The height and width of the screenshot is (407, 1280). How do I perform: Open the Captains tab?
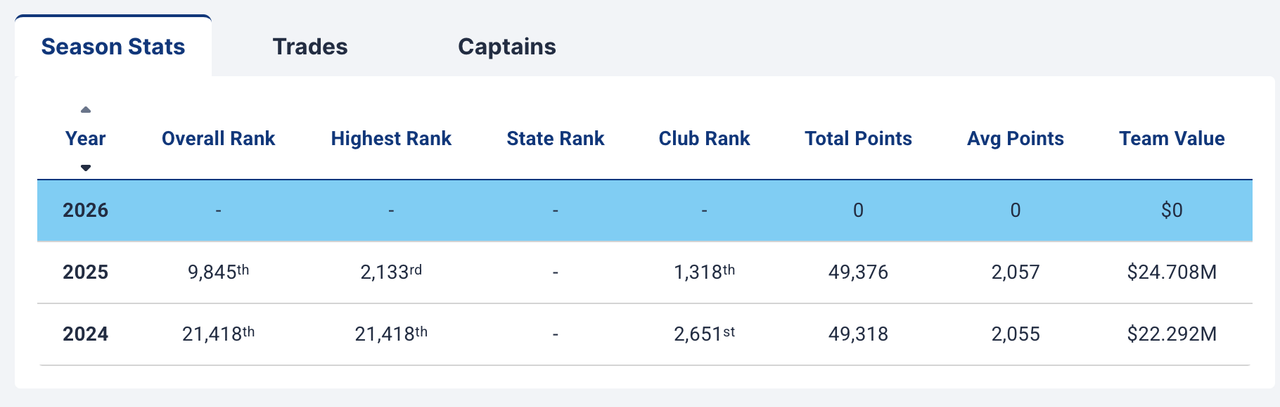coord(507,47)
